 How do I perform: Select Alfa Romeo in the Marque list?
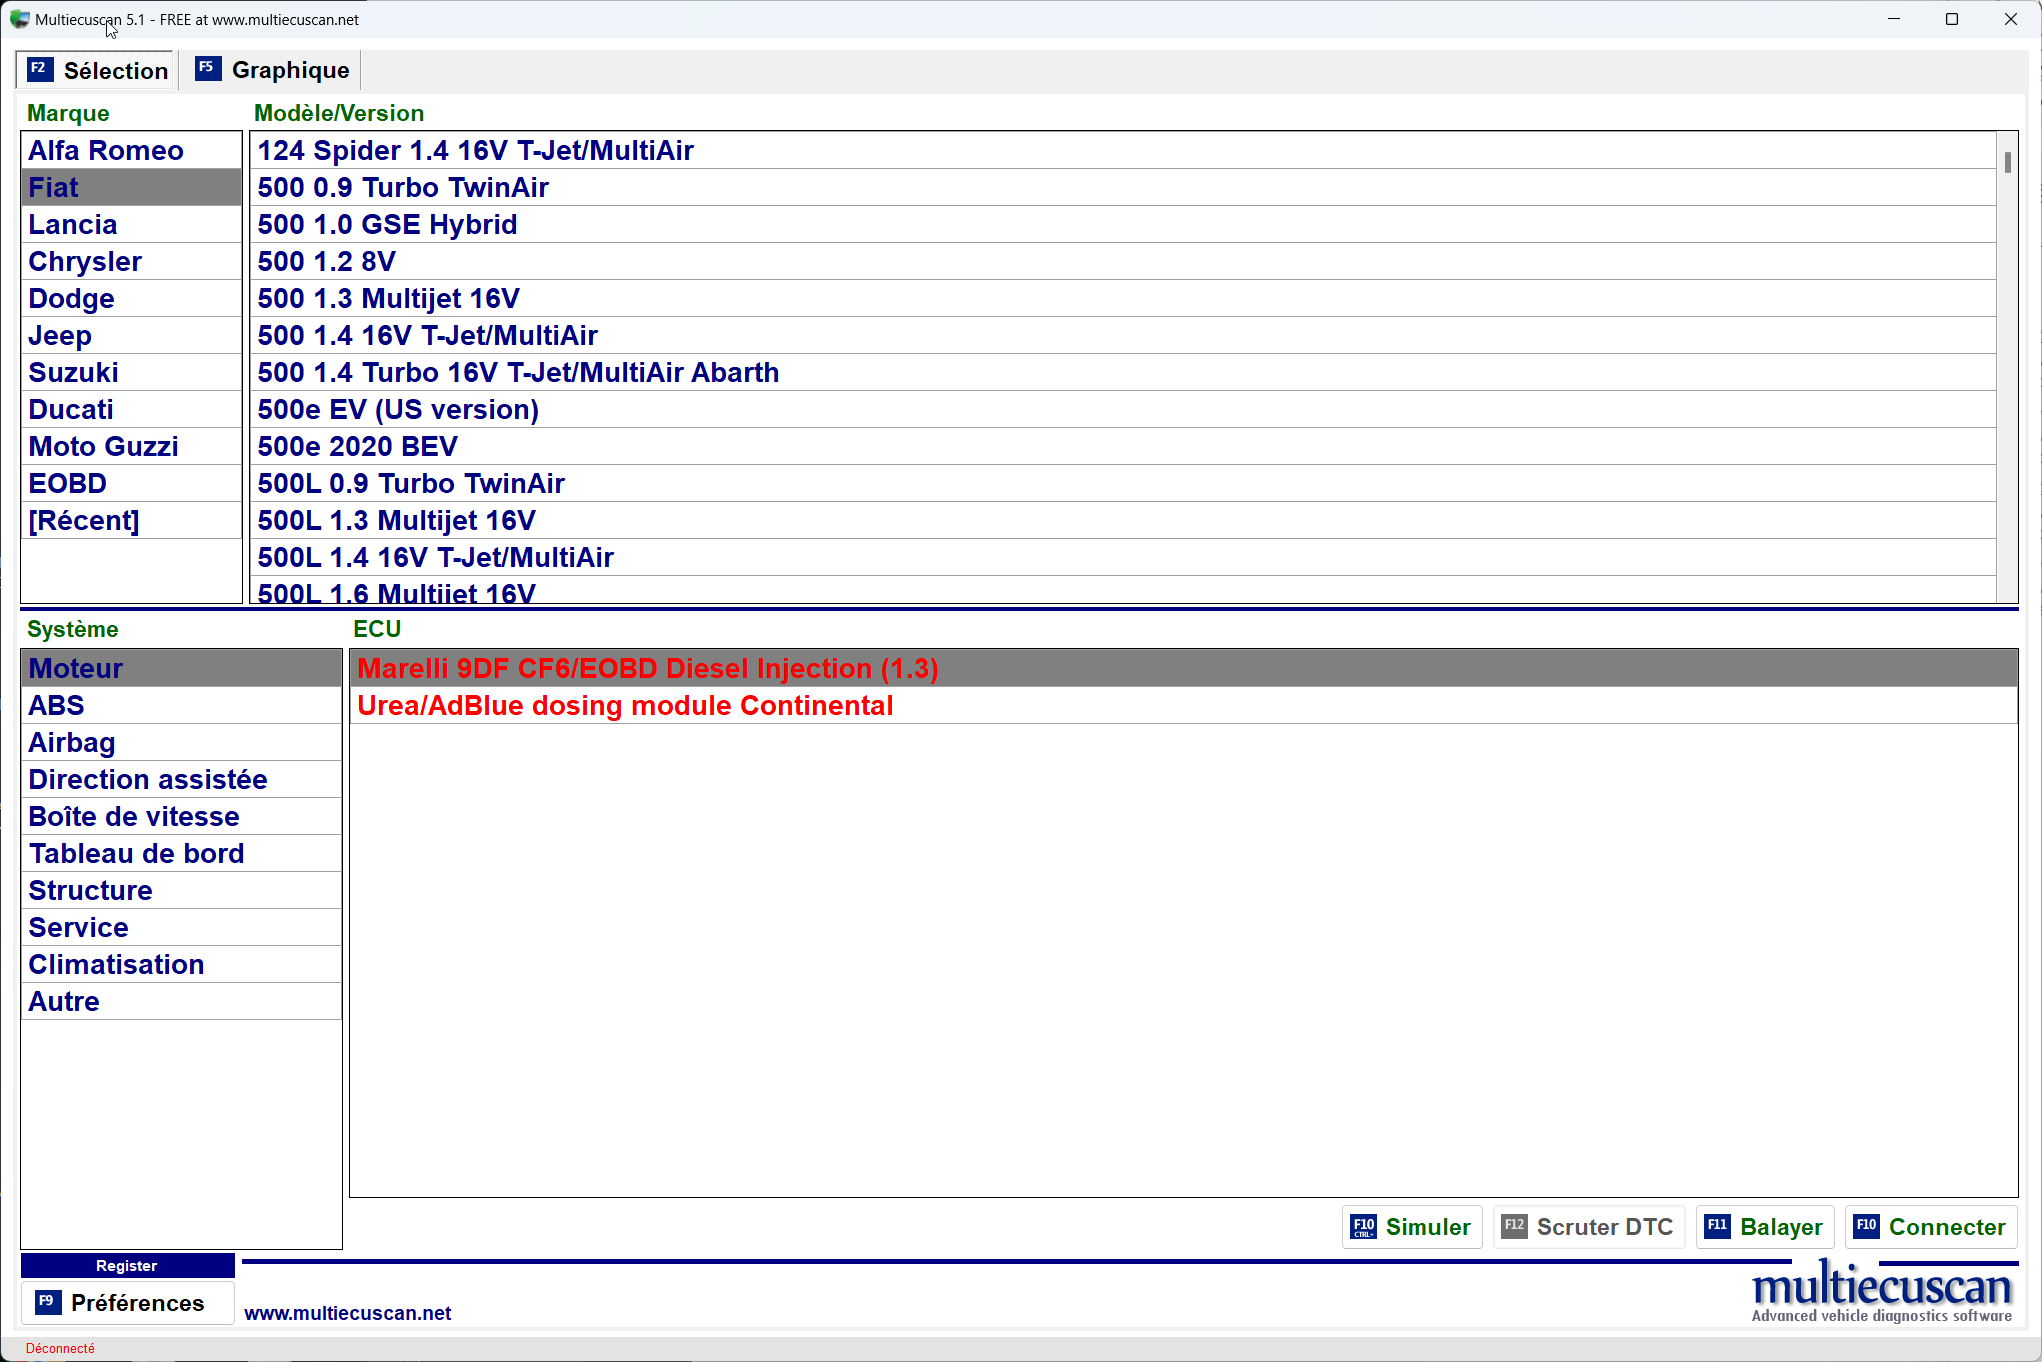106,150
